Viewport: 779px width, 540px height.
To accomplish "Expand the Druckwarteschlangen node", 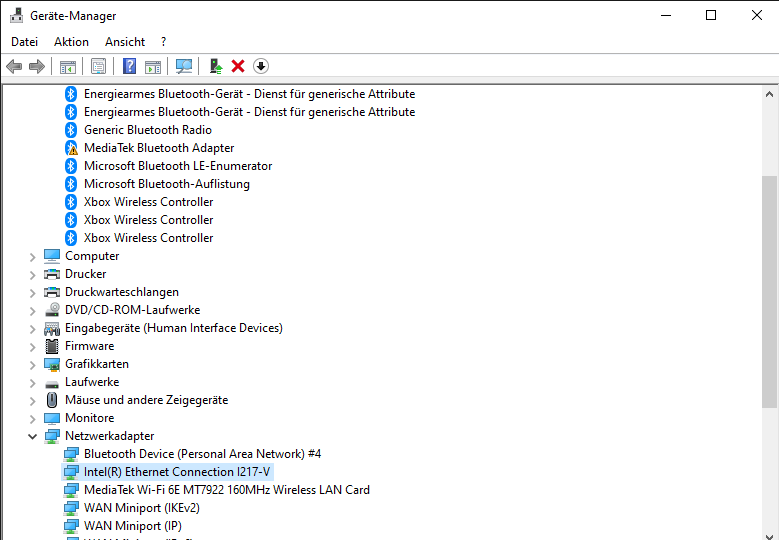I will tap(32, 293).
